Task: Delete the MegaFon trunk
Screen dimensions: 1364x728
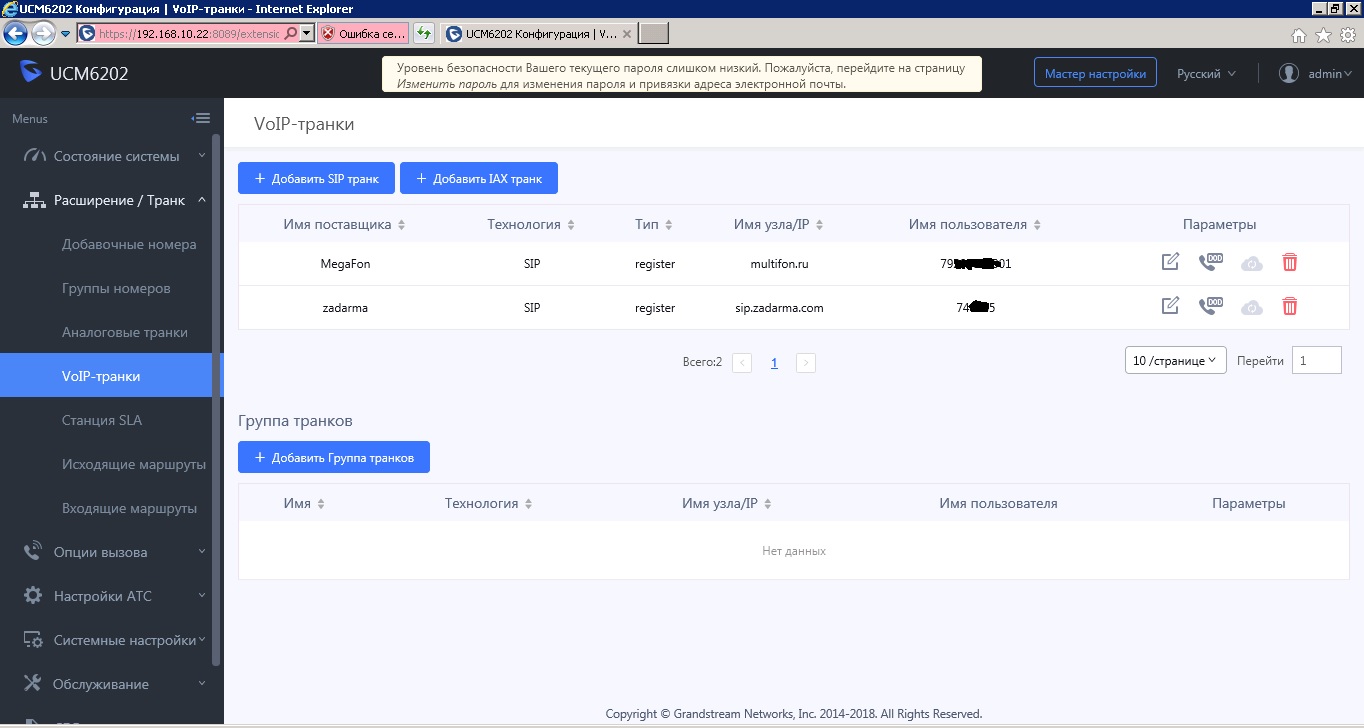Action: pyautogui.click(x=1290, y=262)
